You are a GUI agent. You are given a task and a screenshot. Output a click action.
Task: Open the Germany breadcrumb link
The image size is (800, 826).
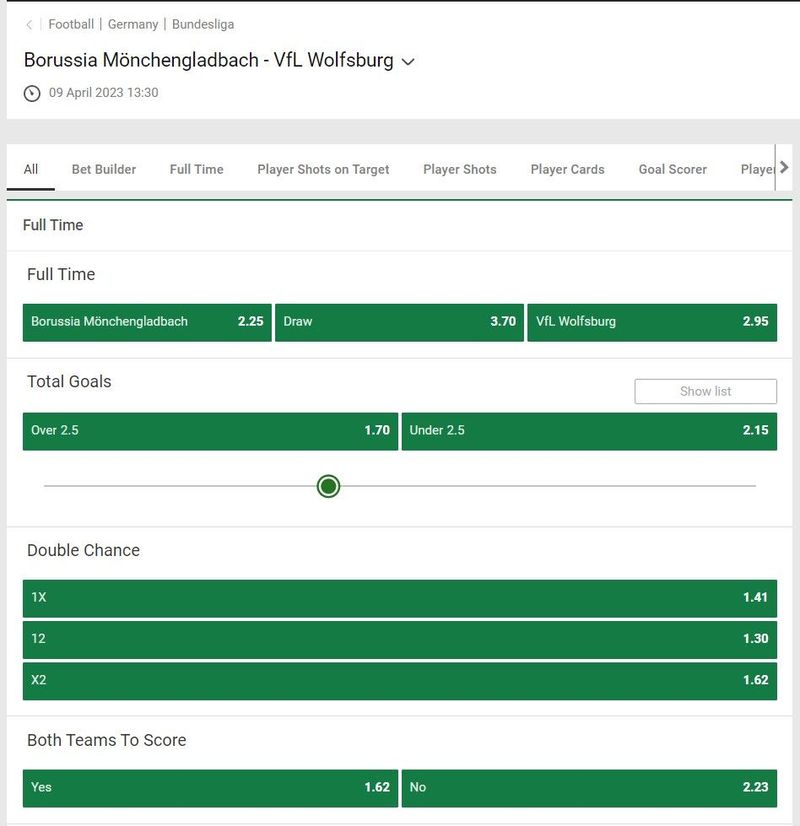click(133, 24)
